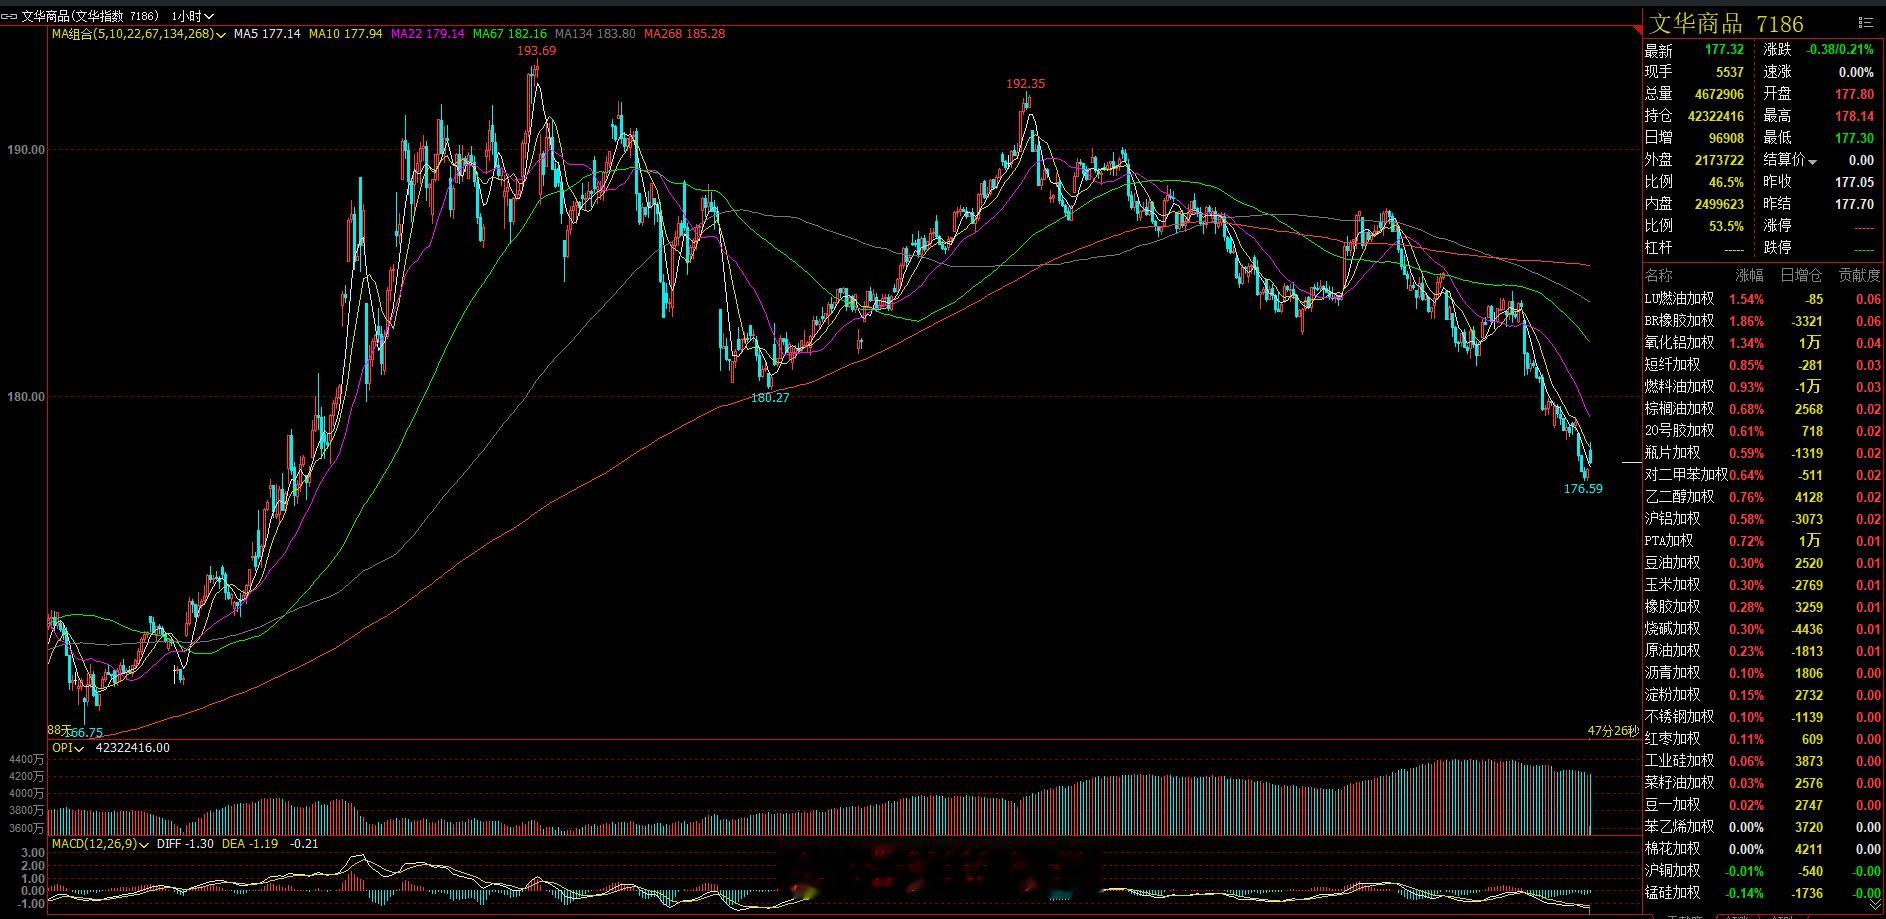Select the 橡胶加权 row
Image resolution: width=1886 pixels, height=919 pixels.
point(1763,607)
